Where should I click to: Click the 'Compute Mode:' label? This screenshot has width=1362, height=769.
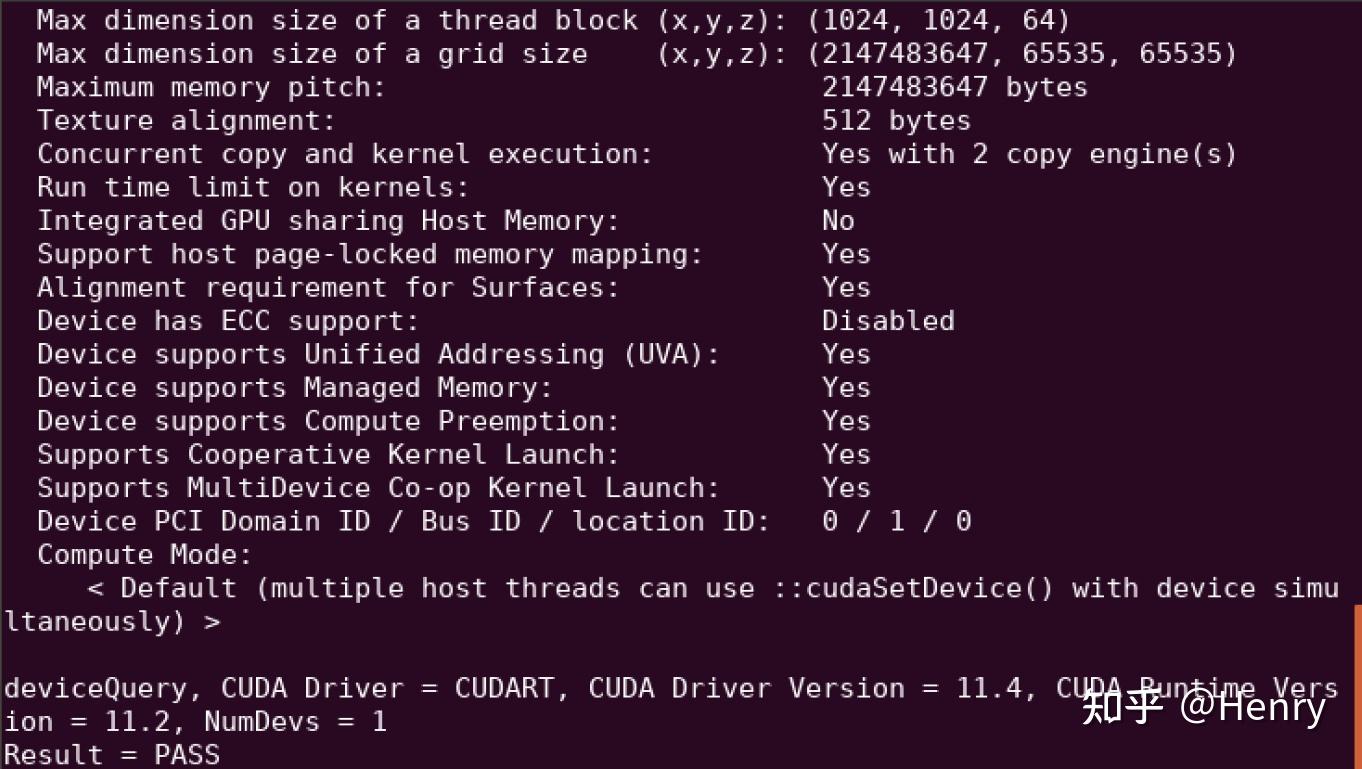[145, 555]
